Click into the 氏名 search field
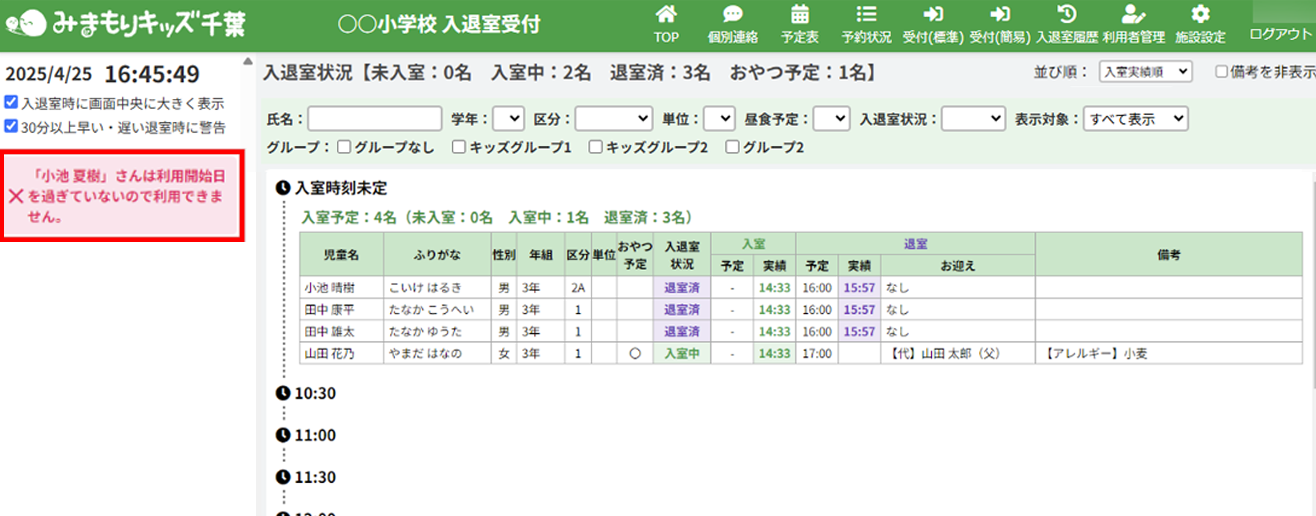Image resolution: width=1316 pixels, height=516 pixels. 375,119
